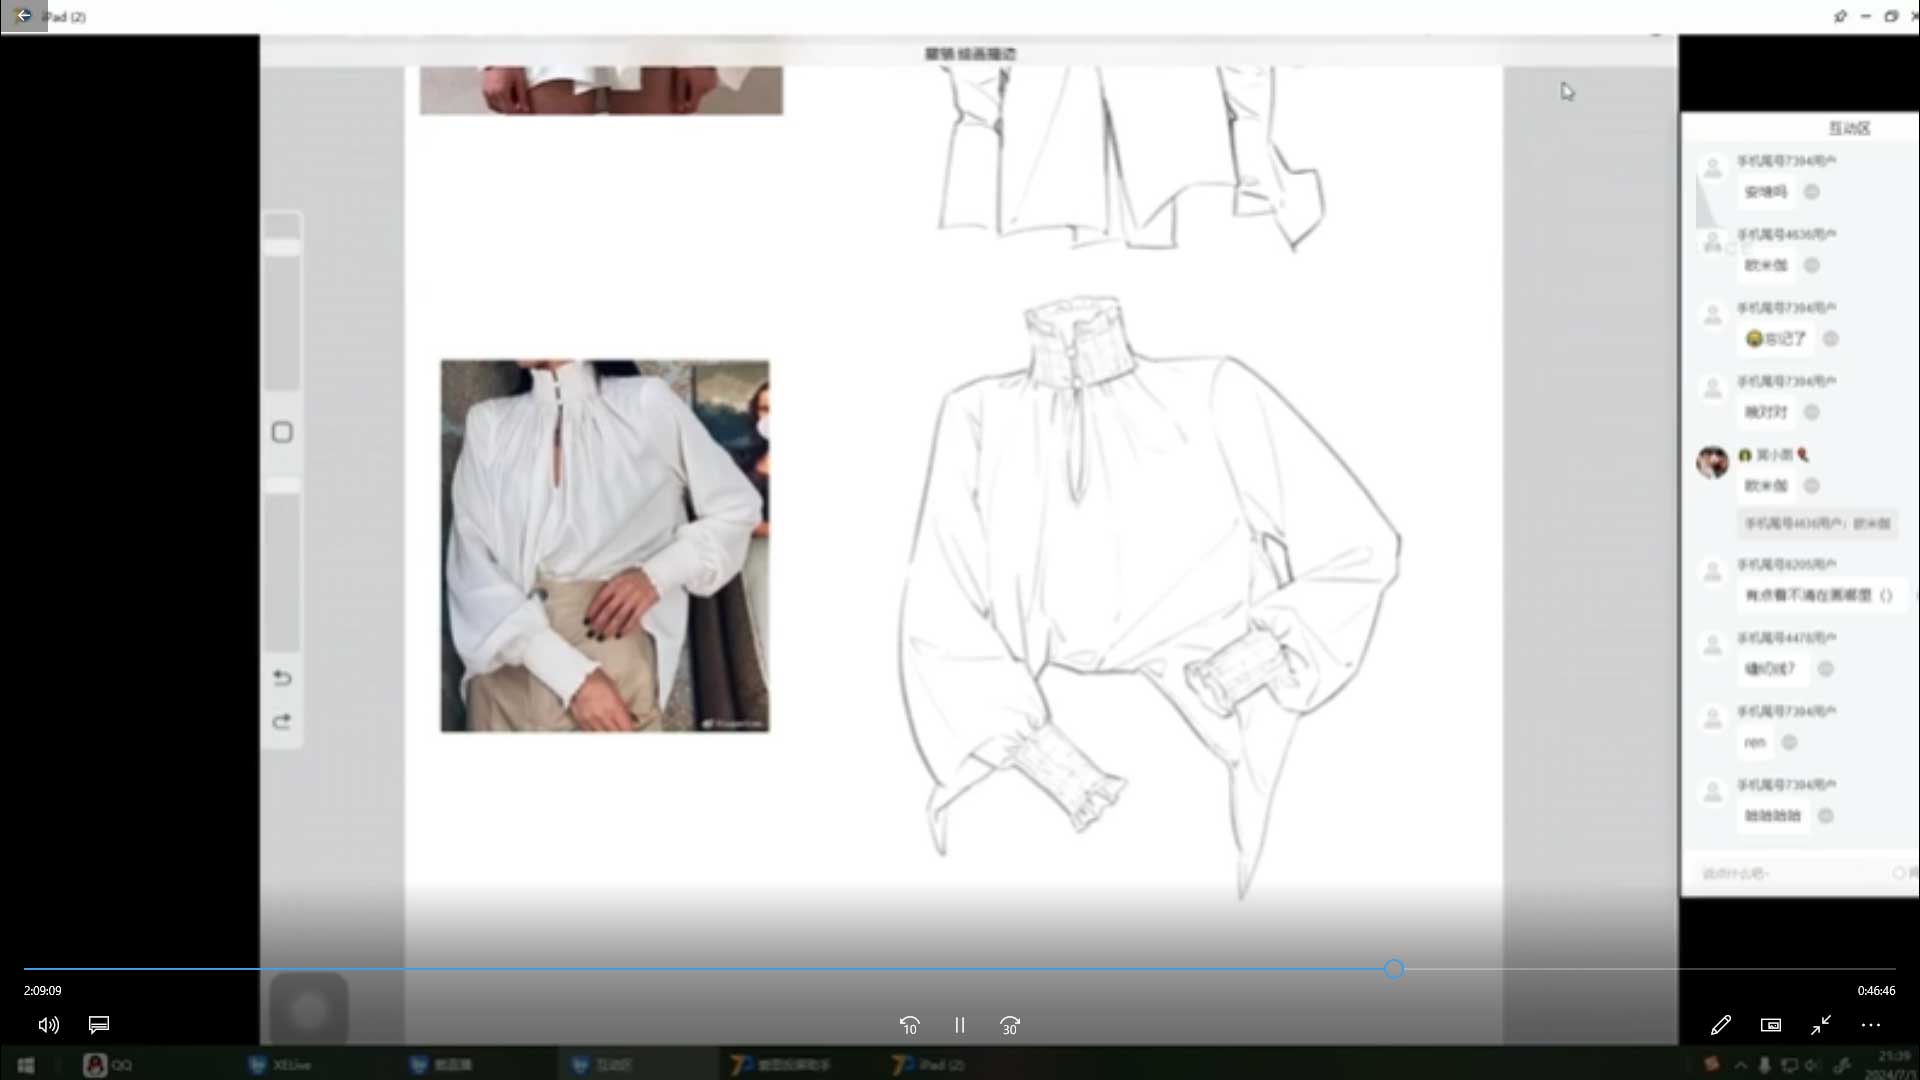1920x1080 pixels.
Task: Click undo arrow in drawing sidebar
Action: point(282,679)
